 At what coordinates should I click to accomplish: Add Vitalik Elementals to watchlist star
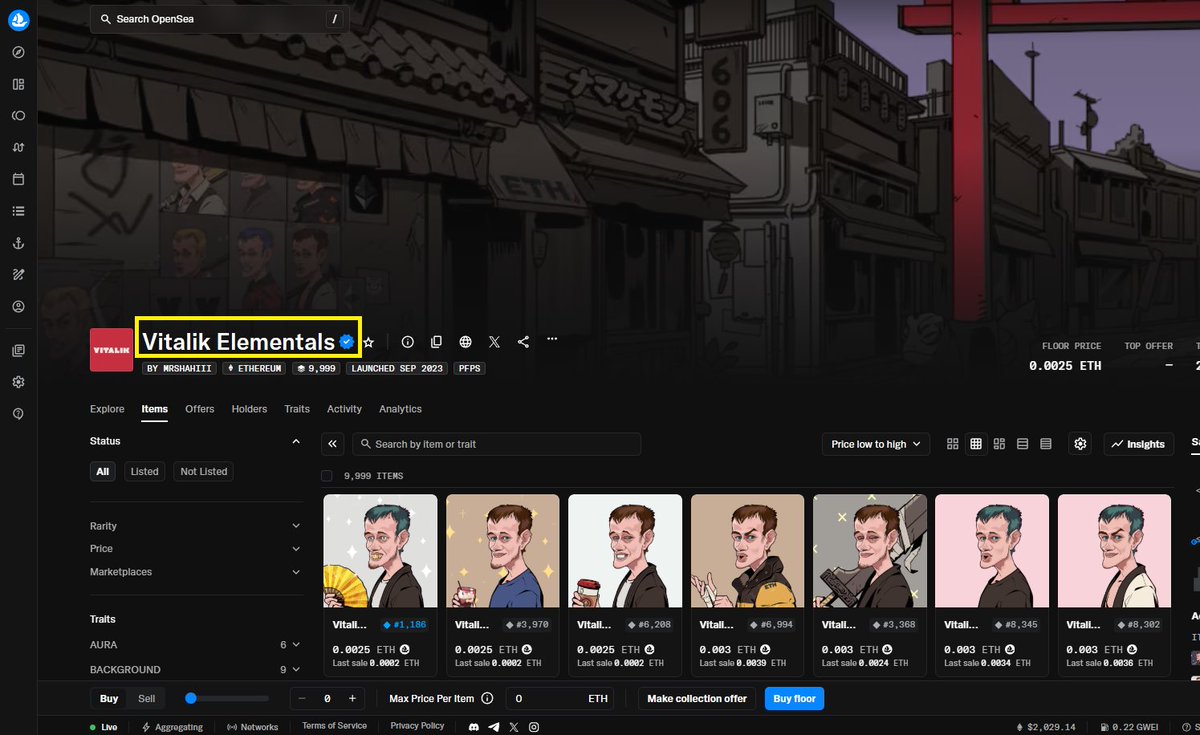tap(368, 342)
